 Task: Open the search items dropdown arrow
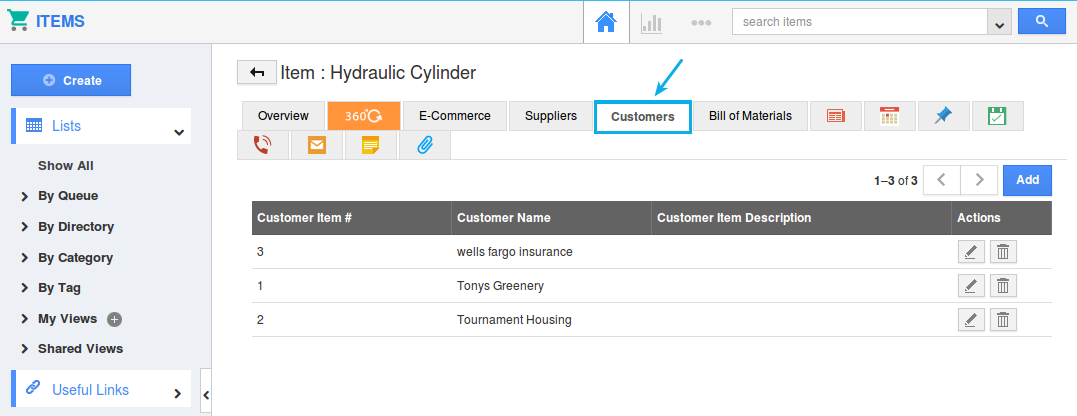998,22
